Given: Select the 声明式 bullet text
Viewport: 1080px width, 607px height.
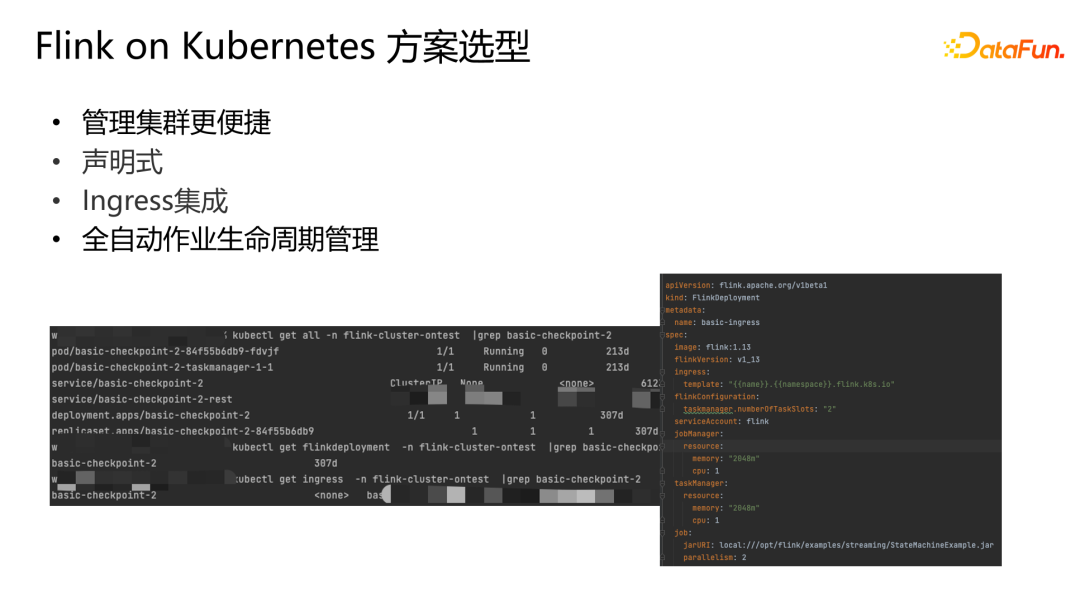Looking at the screenshot, I should (122, 162).
